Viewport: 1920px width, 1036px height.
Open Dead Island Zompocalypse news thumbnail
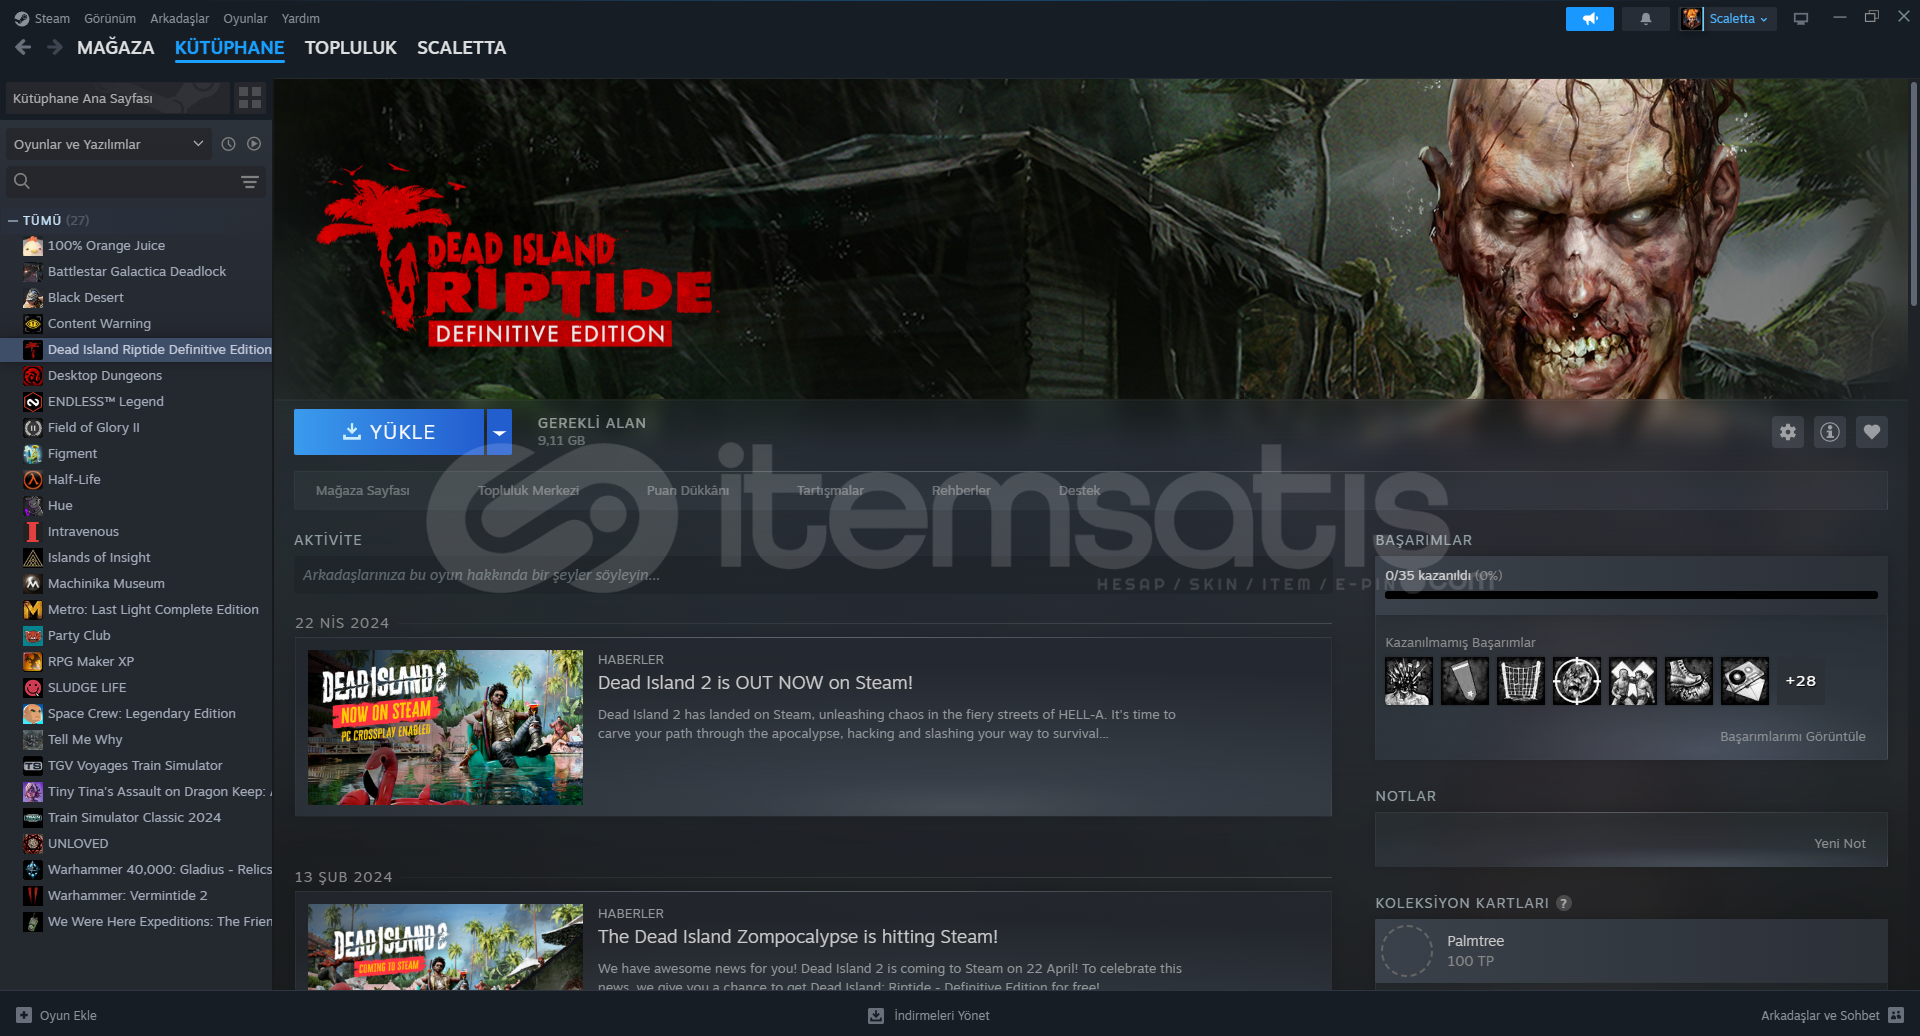(x=445, y=947)
